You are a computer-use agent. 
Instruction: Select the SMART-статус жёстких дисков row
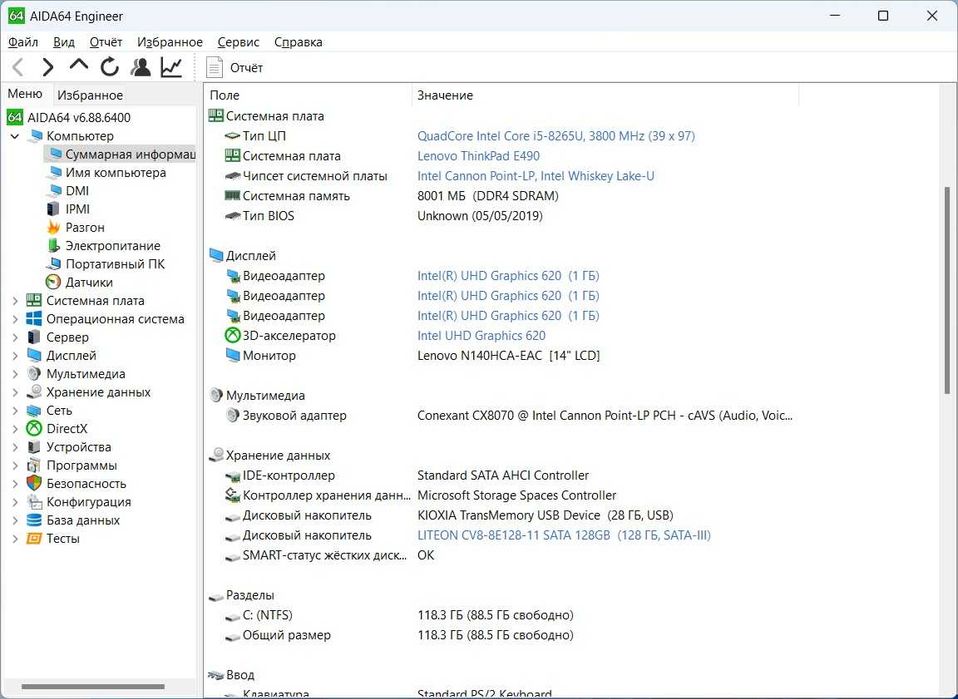[501, 555]
